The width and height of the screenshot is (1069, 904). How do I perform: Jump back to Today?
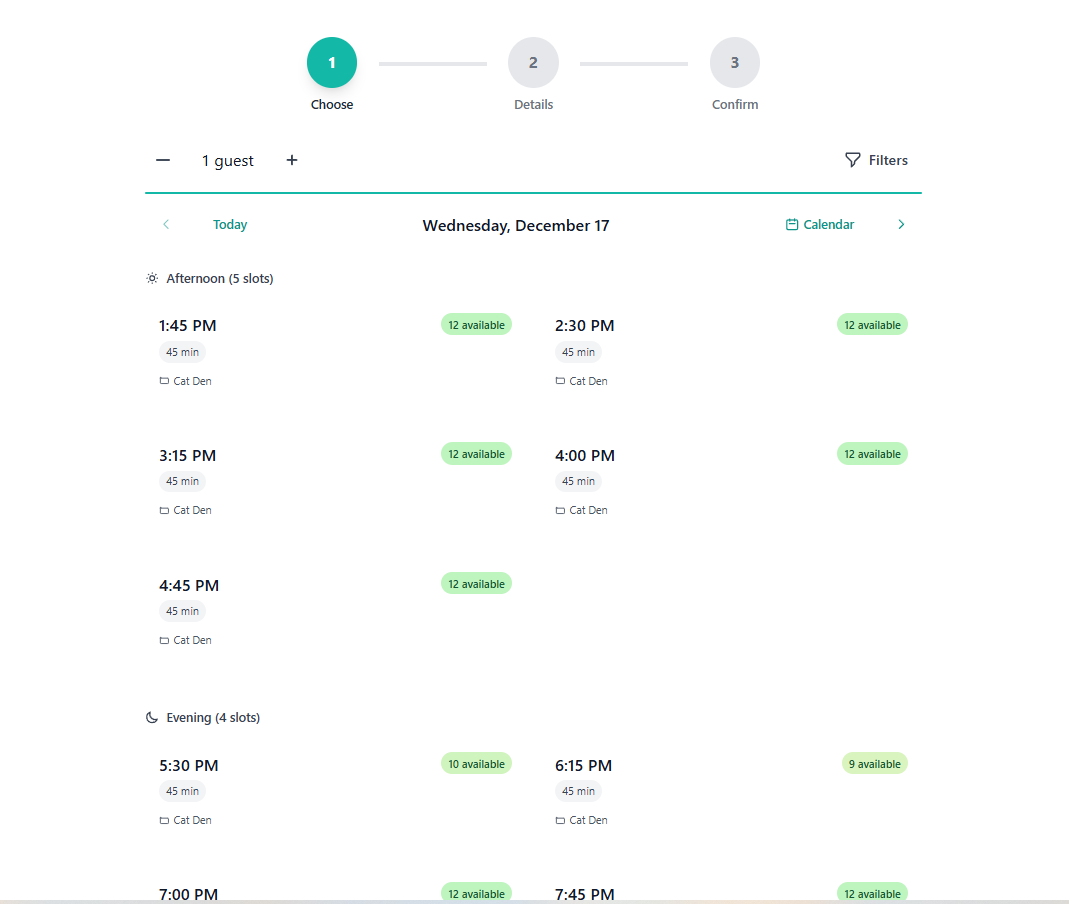pyautogui.click(x=230, y=224)
